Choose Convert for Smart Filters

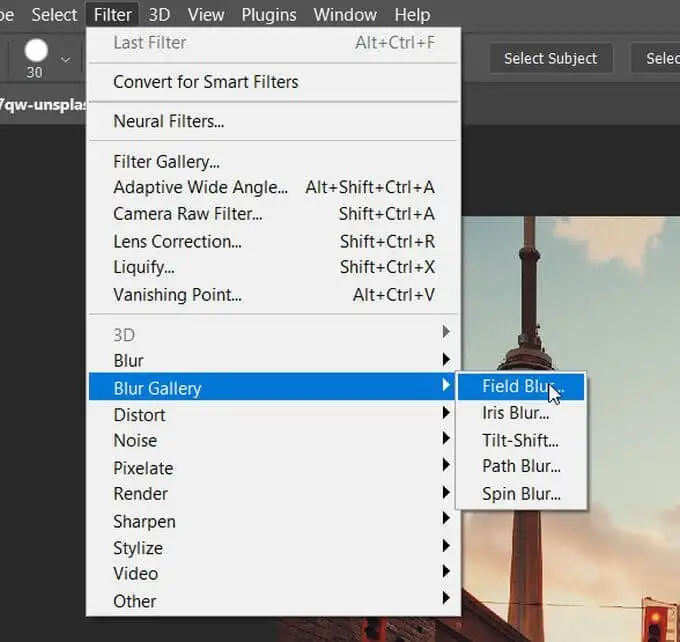[x=273, y=82]
